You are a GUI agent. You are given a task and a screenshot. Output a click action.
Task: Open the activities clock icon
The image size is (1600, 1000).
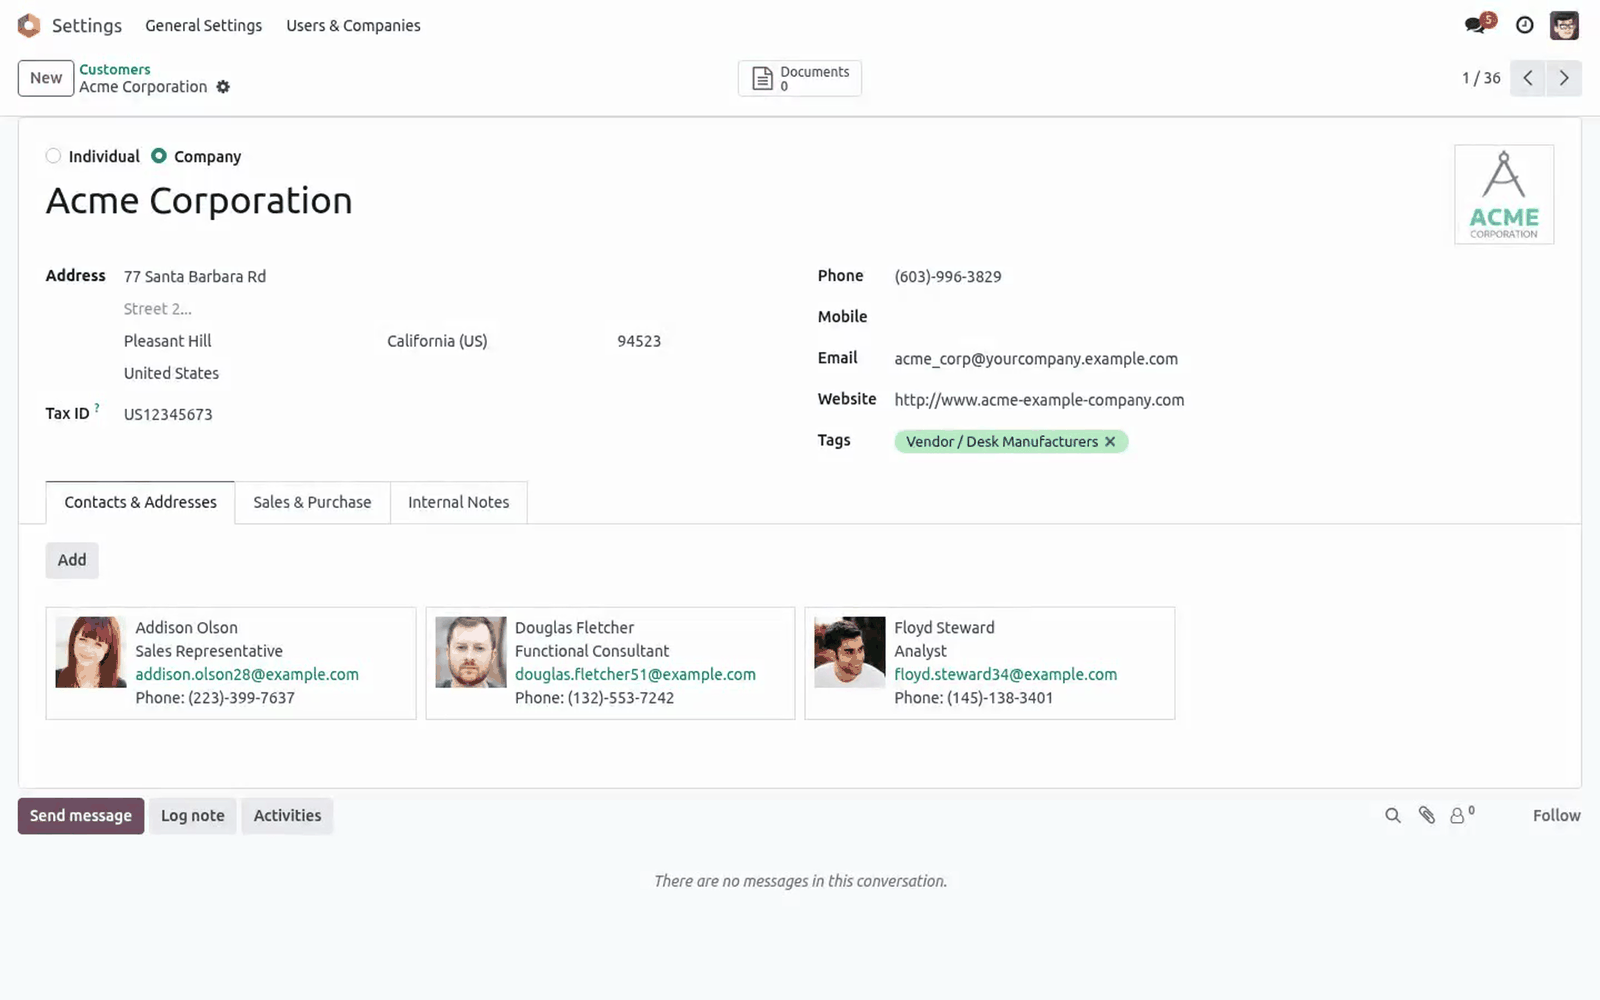click(x=1524, y=25)
